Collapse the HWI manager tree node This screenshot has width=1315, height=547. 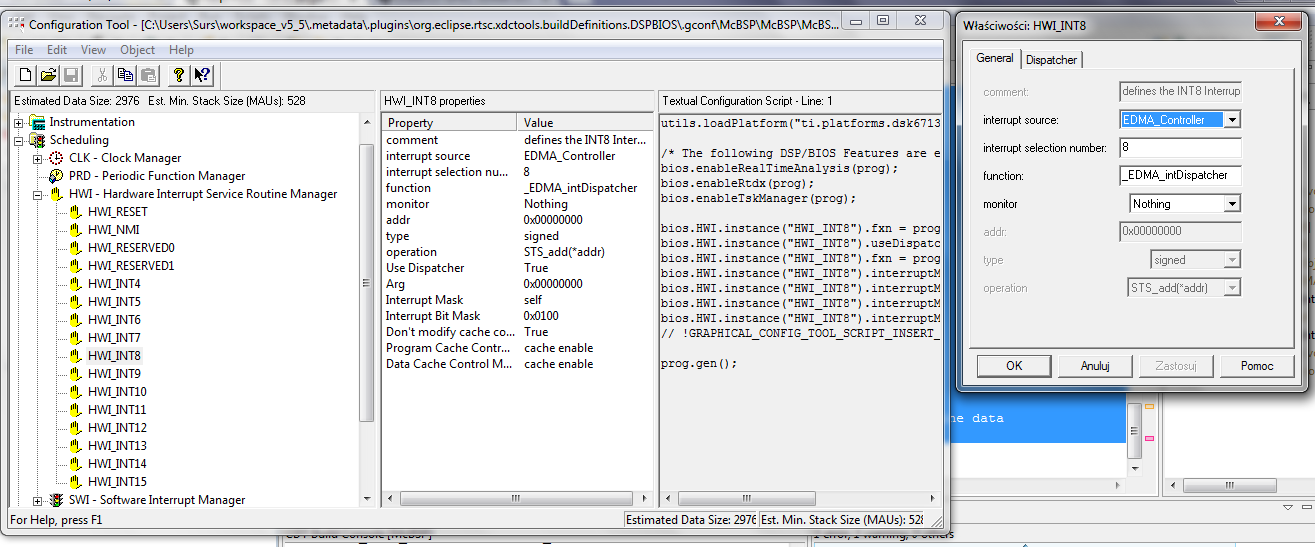pos(38,194)
